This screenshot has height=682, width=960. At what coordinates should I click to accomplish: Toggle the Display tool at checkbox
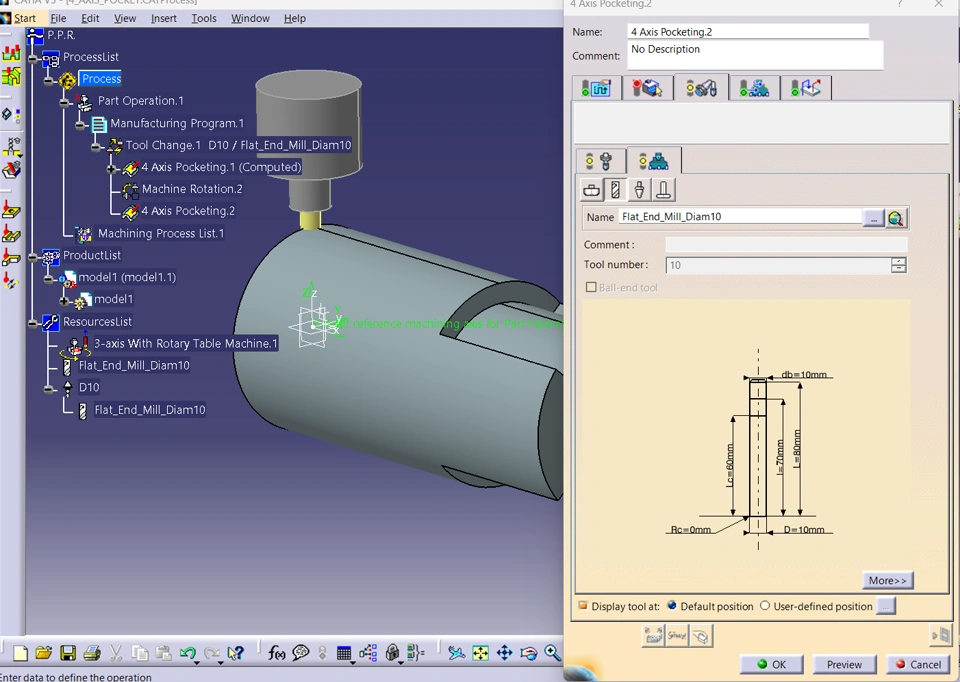click(583, 606)
